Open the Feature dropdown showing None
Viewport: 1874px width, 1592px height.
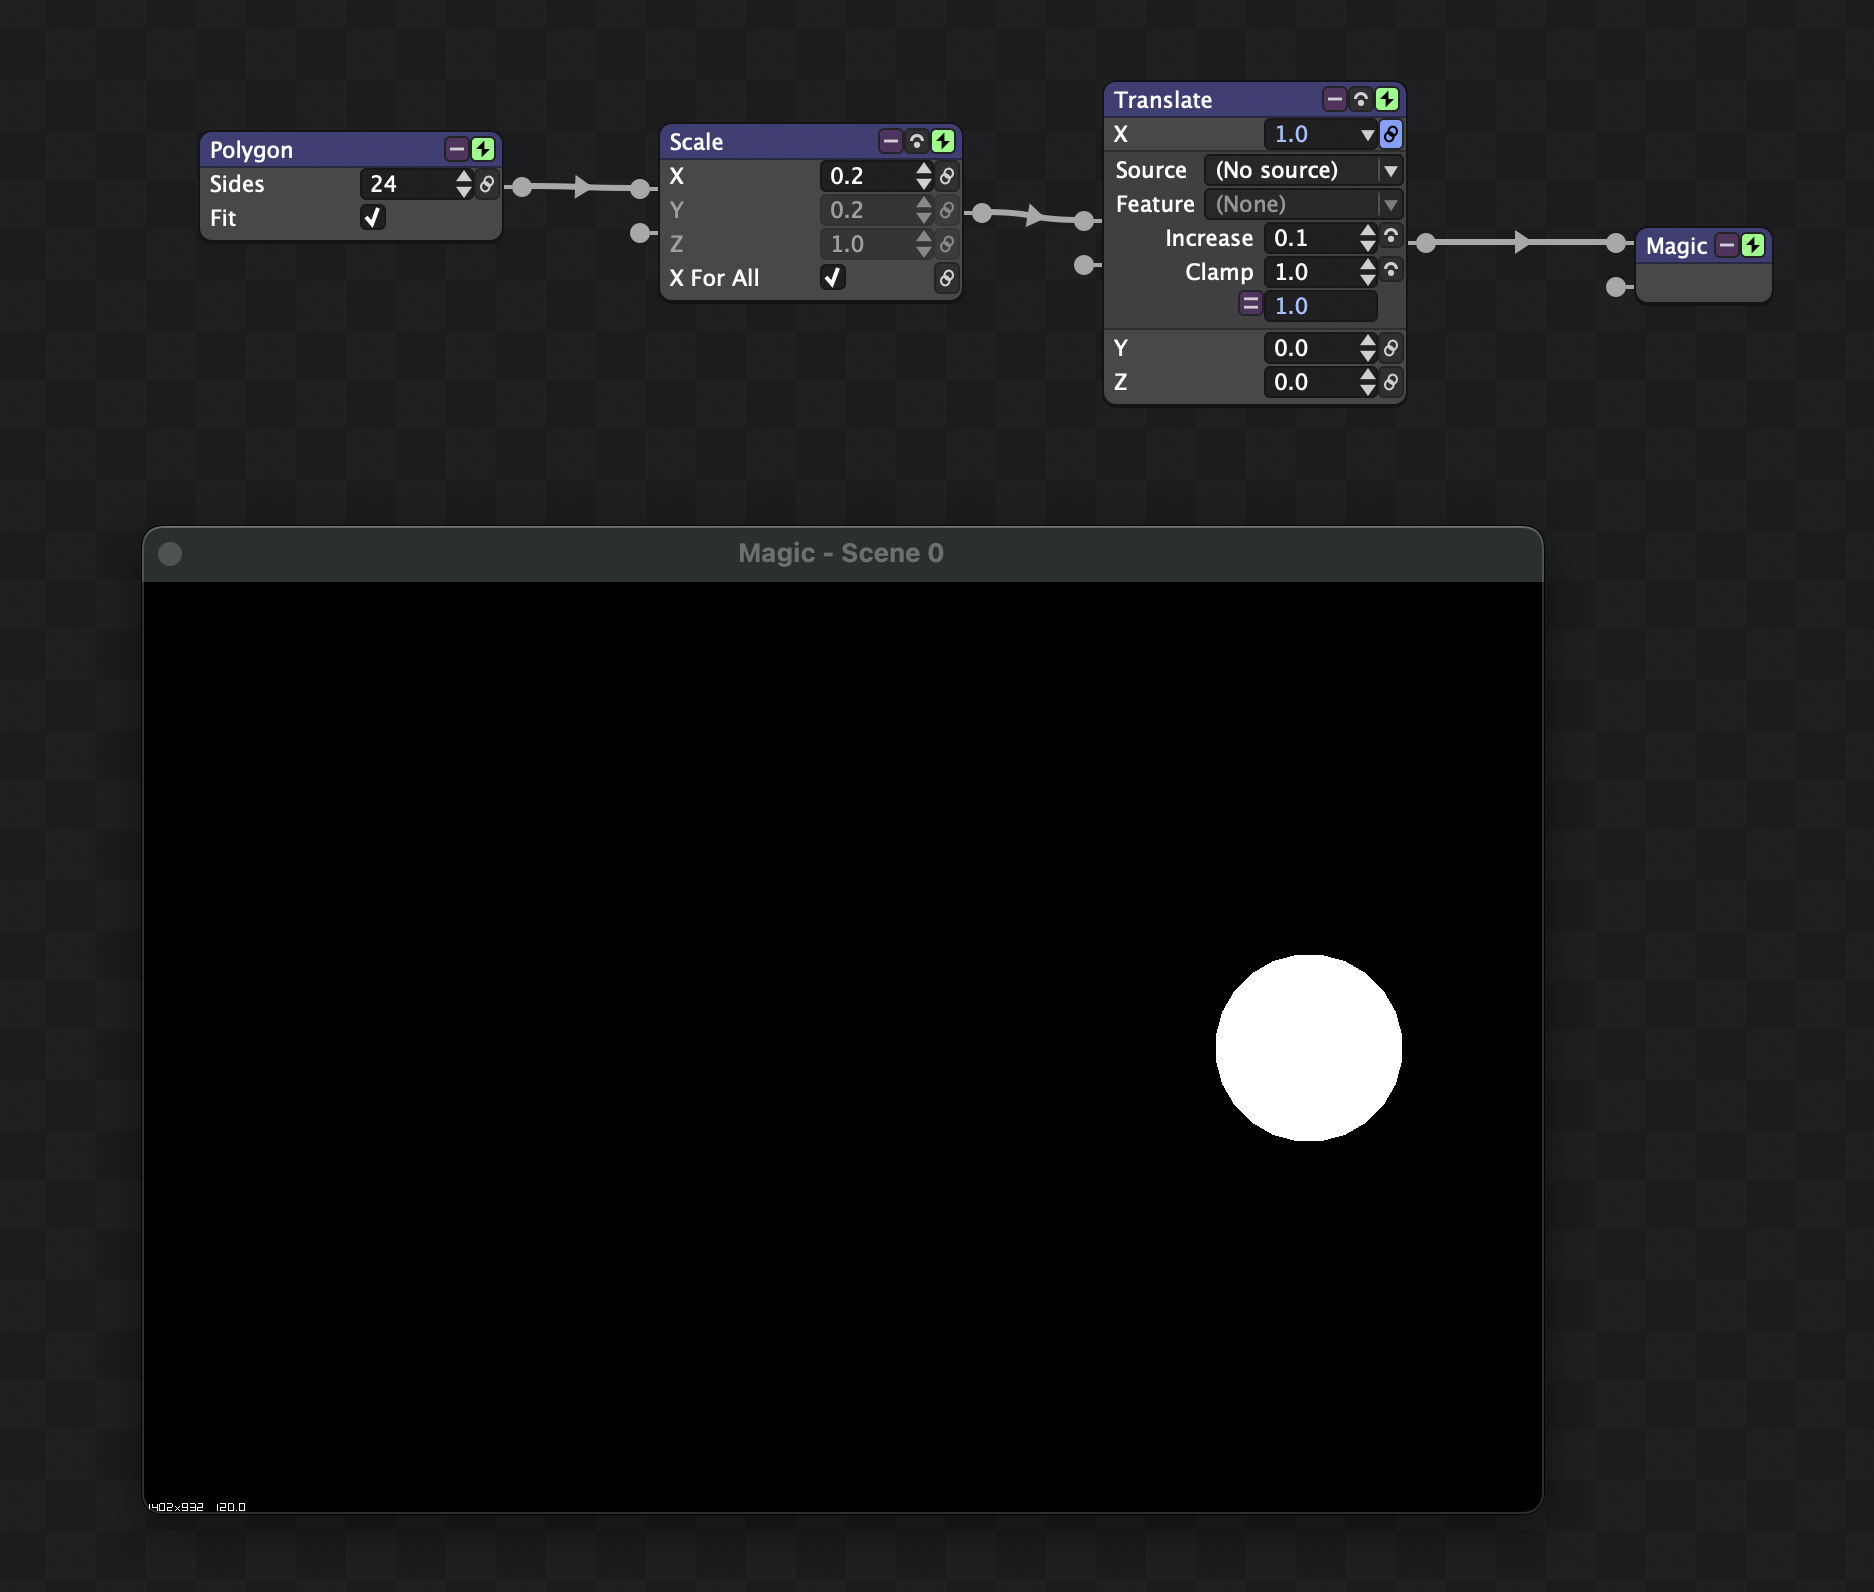[1303, 204]
